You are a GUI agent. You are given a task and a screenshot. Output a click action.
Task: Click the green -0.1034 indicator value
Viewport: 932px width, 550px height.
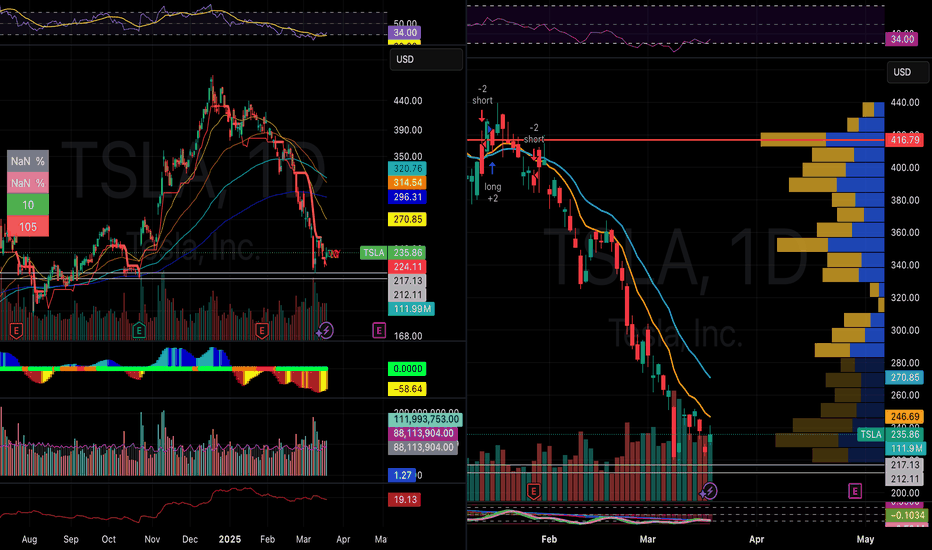pyautogui.click(x=907, y=516)
